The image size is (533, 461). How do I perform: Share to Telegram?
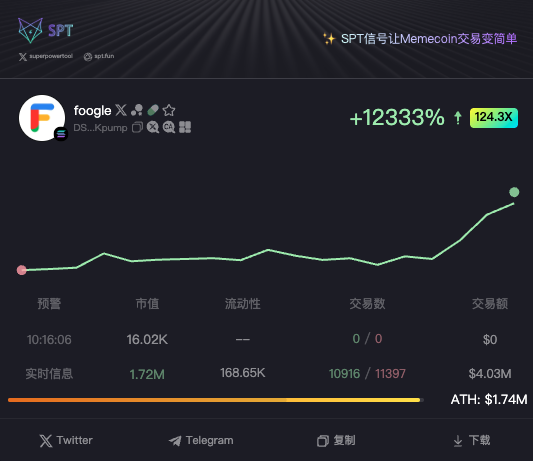(x=201, y=441)
